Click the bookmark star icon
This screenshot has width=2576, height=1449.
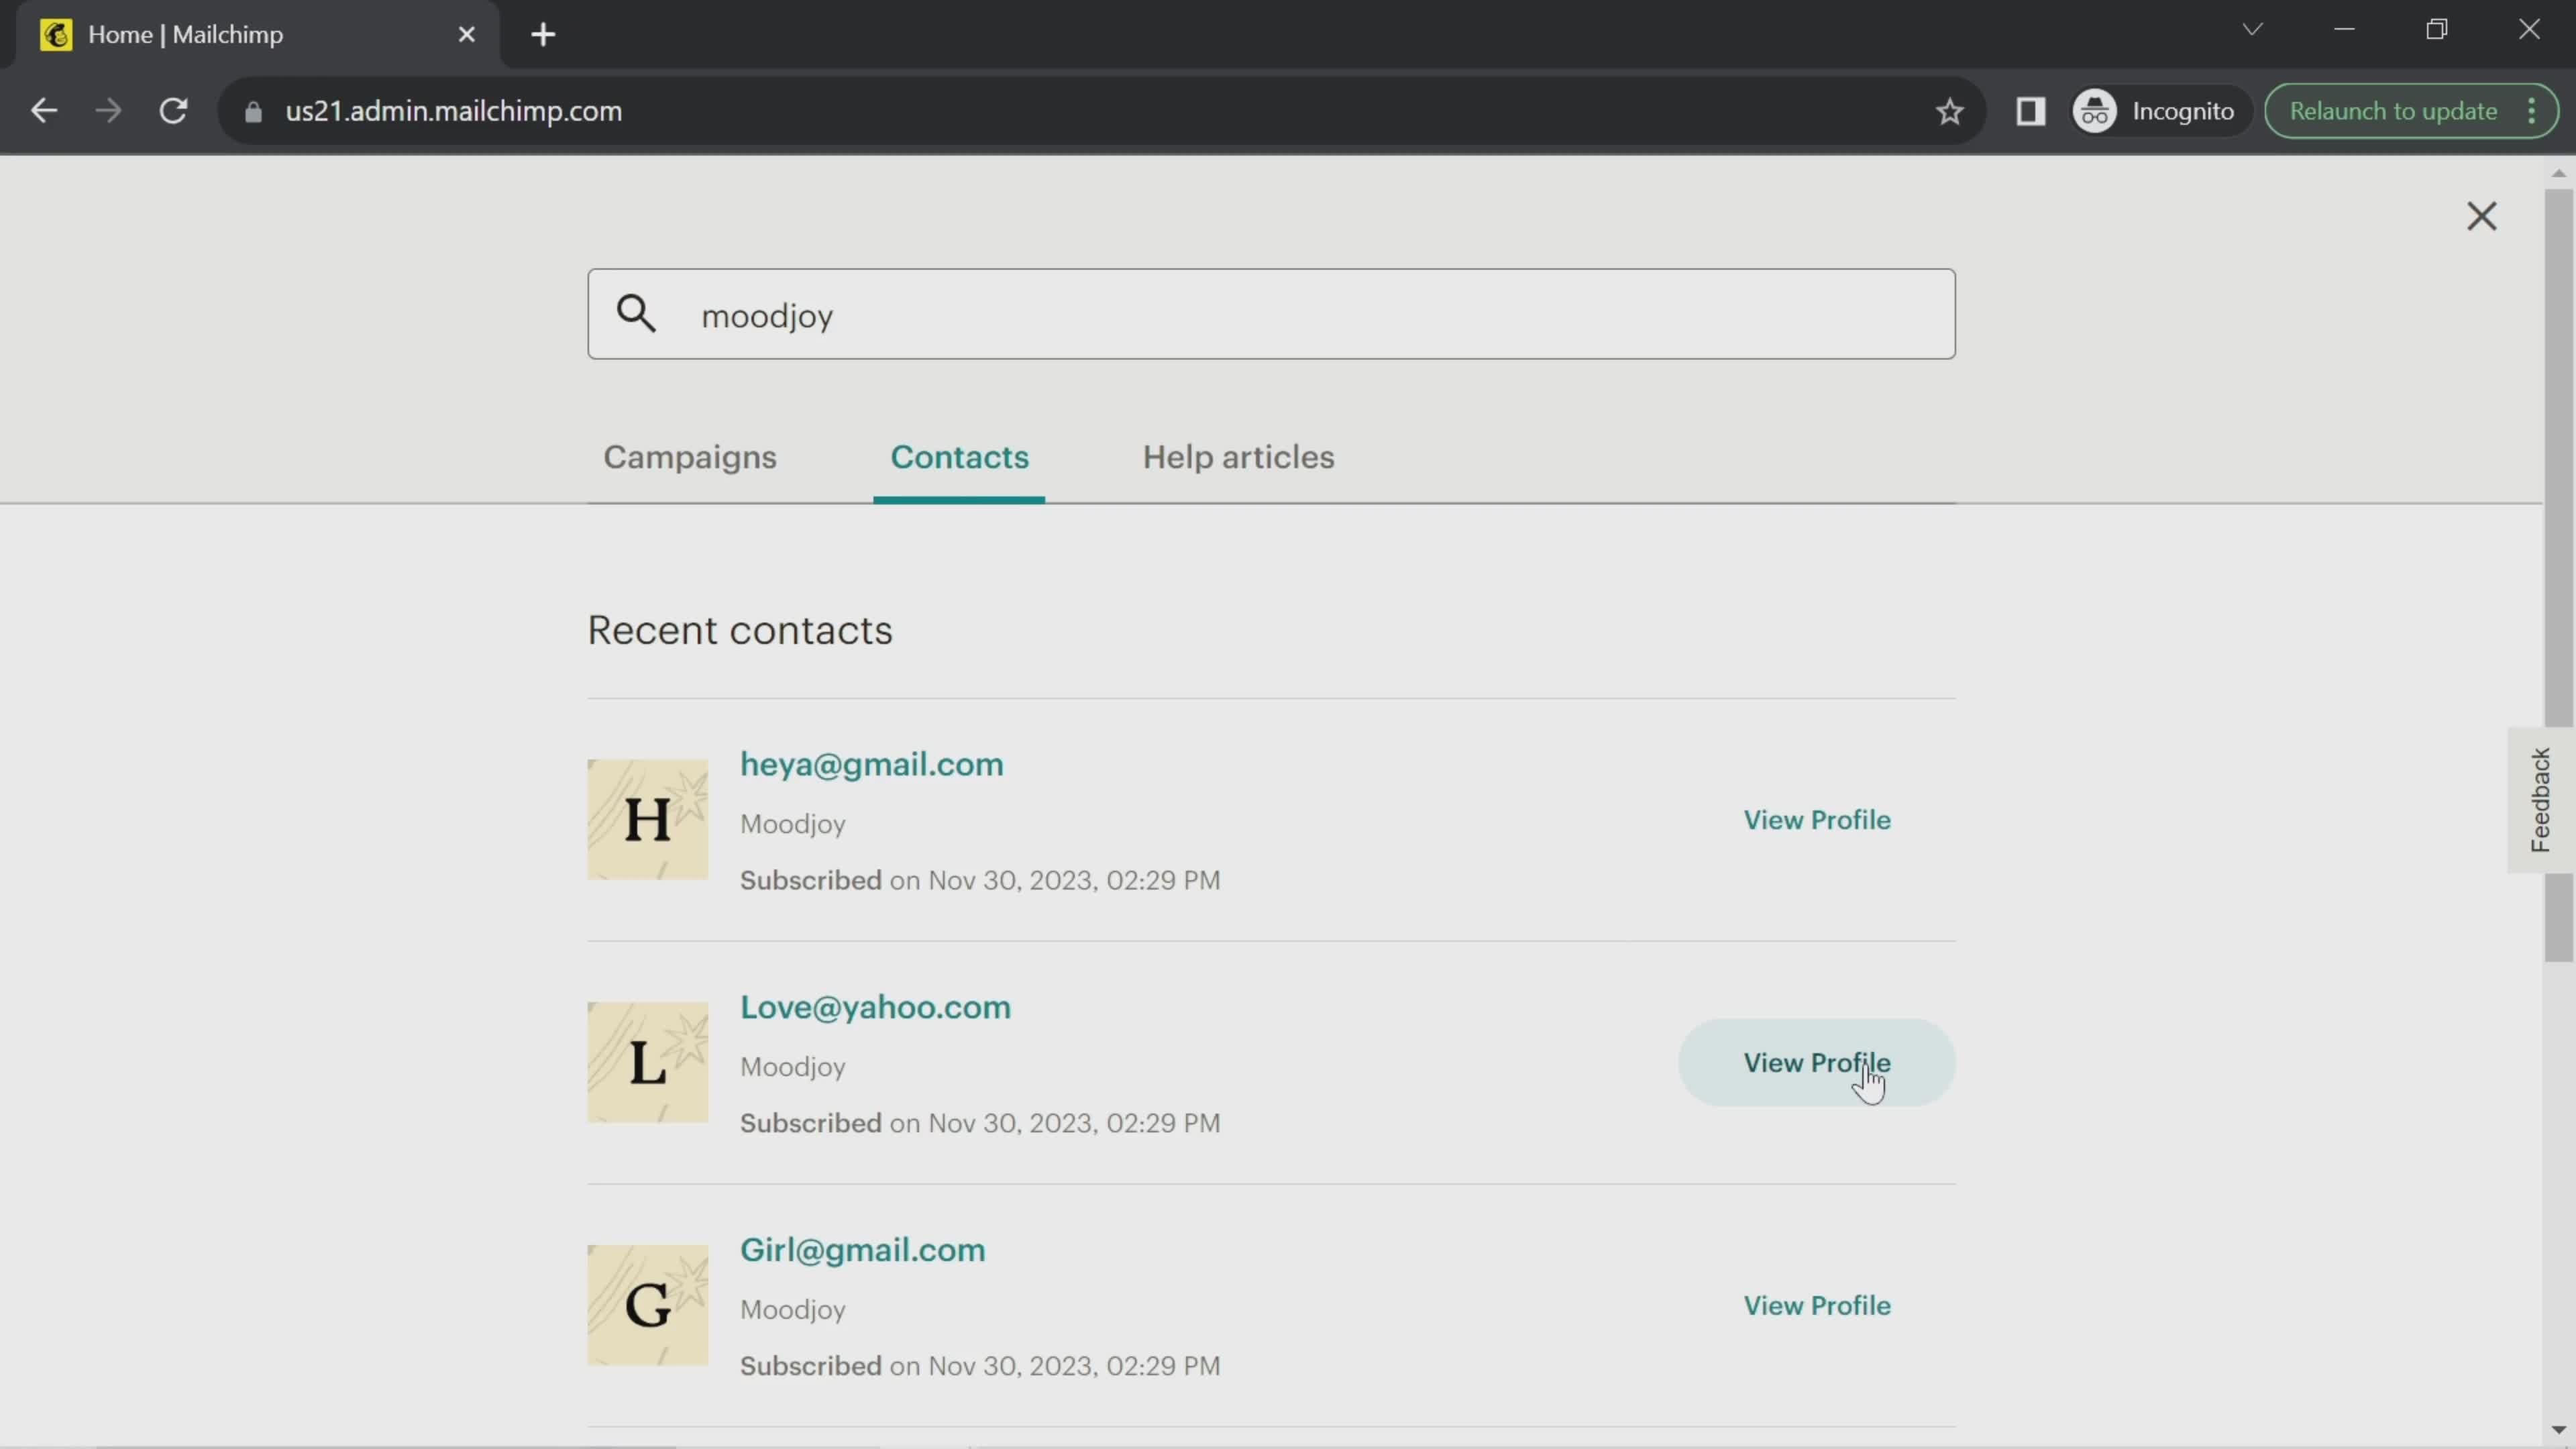[x=1949, y=110]
